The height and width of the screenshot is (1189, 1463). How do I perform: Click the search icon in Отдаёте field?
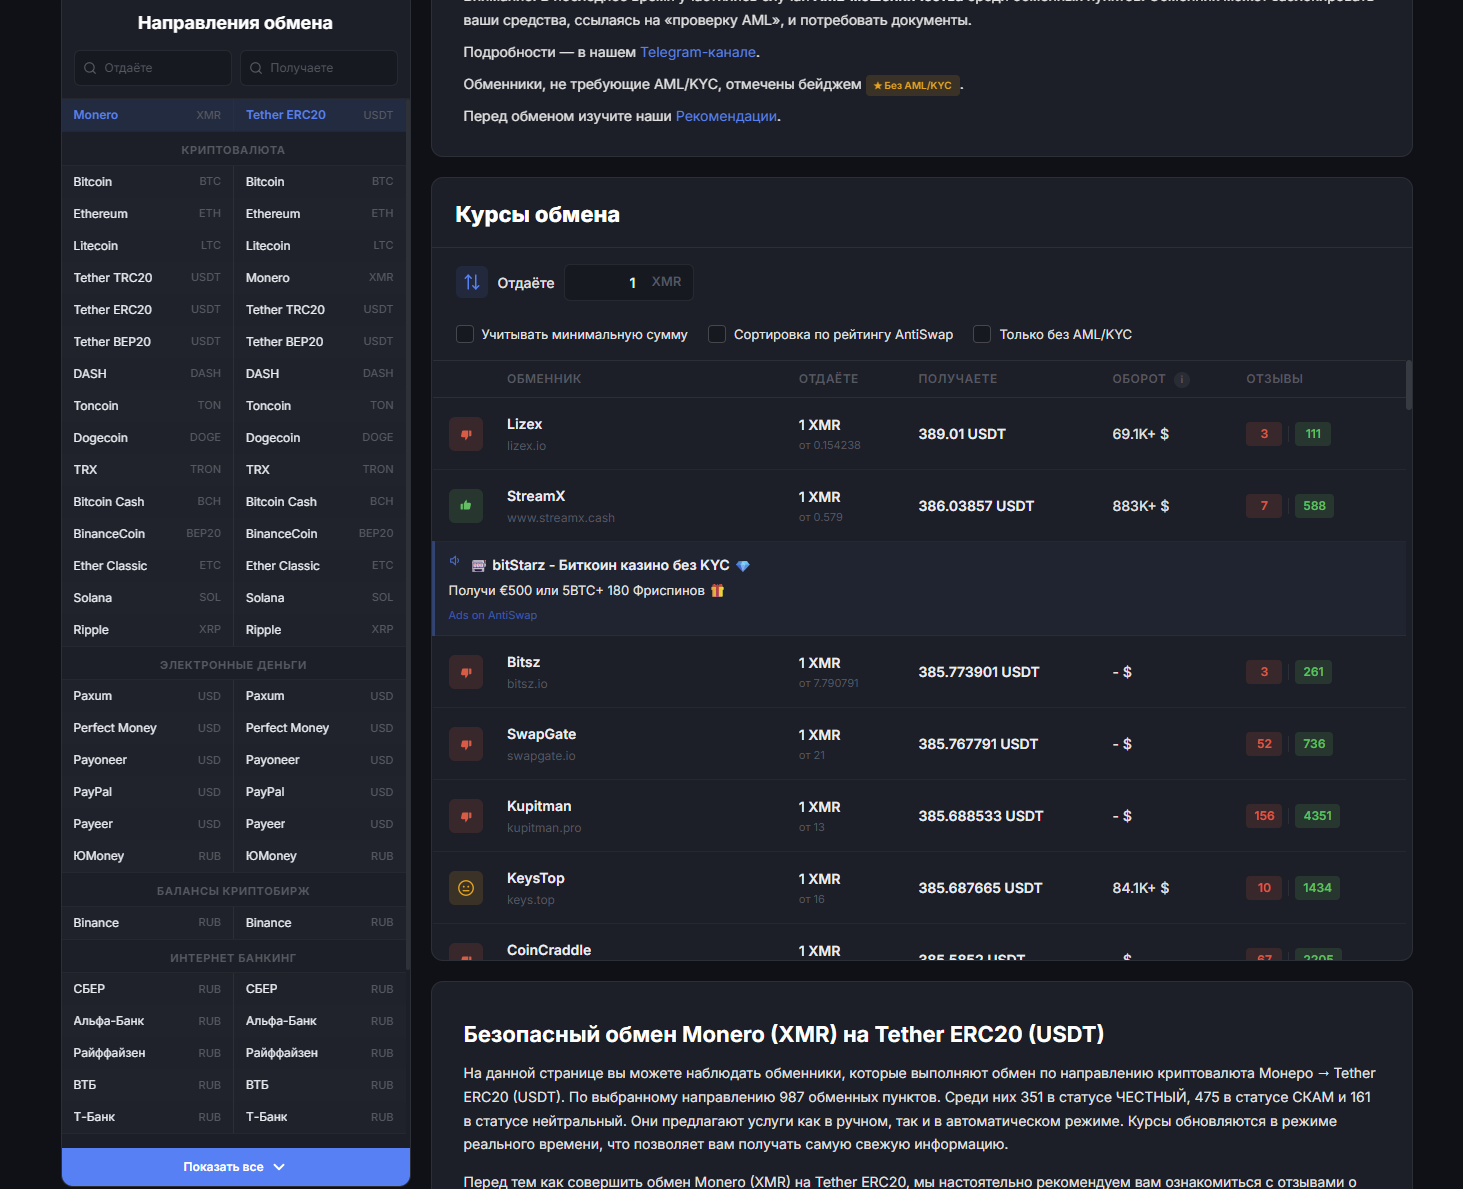pyautogui.click(x=91, y=68)
